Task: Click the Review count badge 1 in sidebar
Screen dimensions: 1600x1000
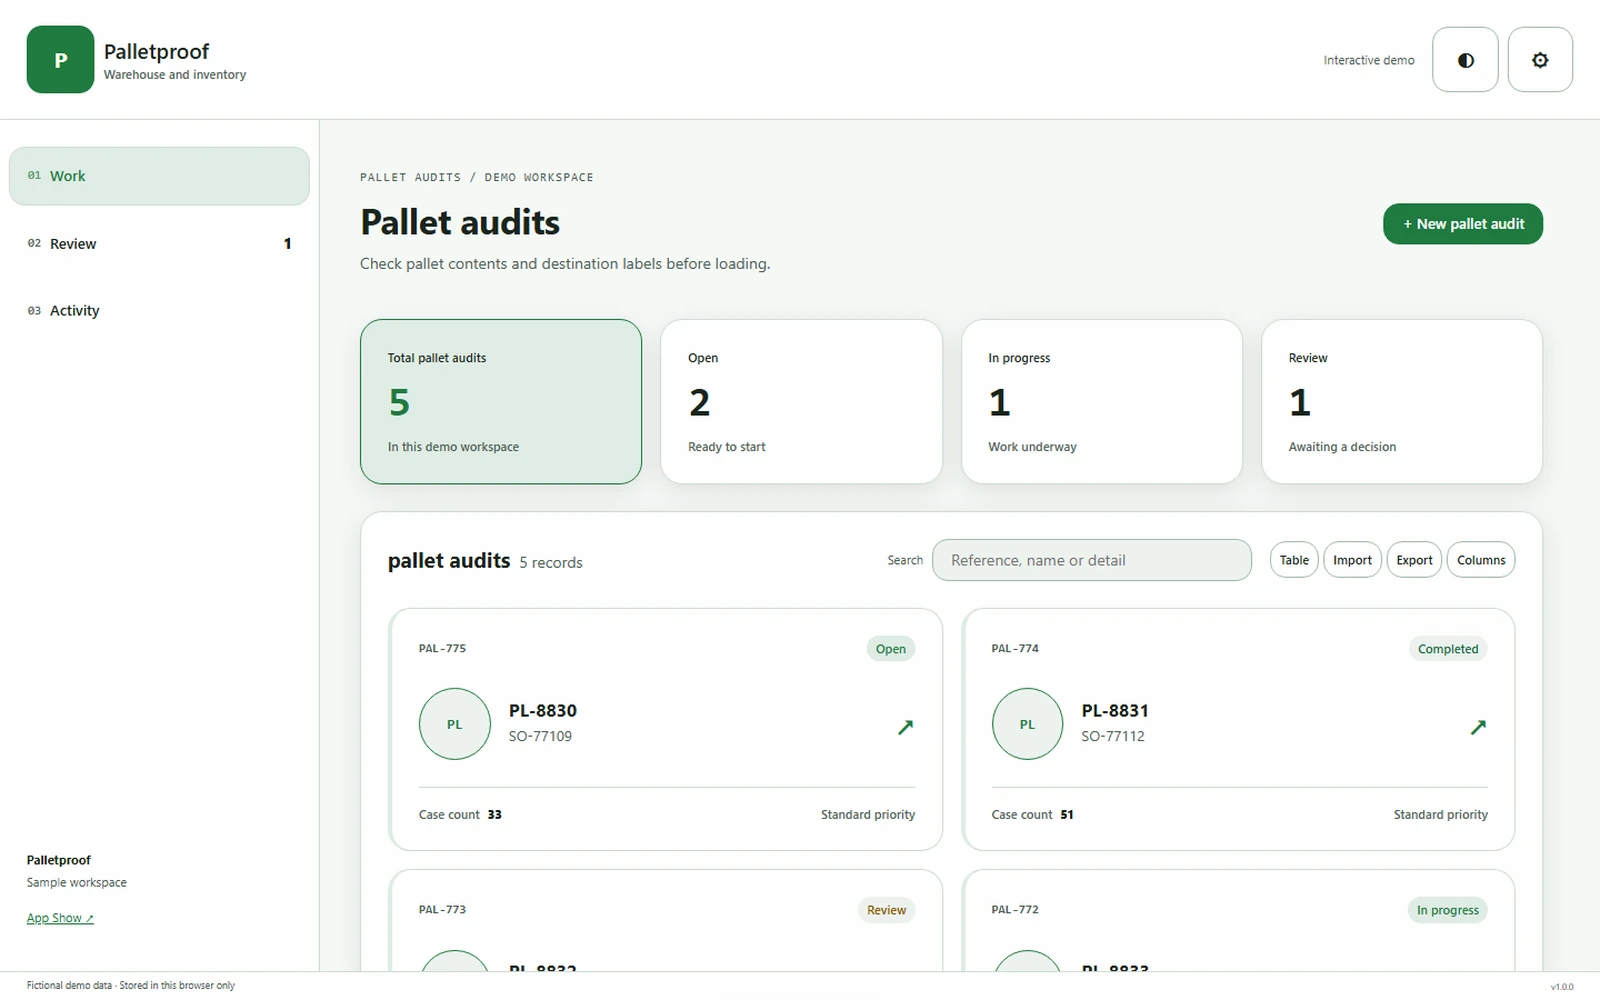Action: click(288, 243)
